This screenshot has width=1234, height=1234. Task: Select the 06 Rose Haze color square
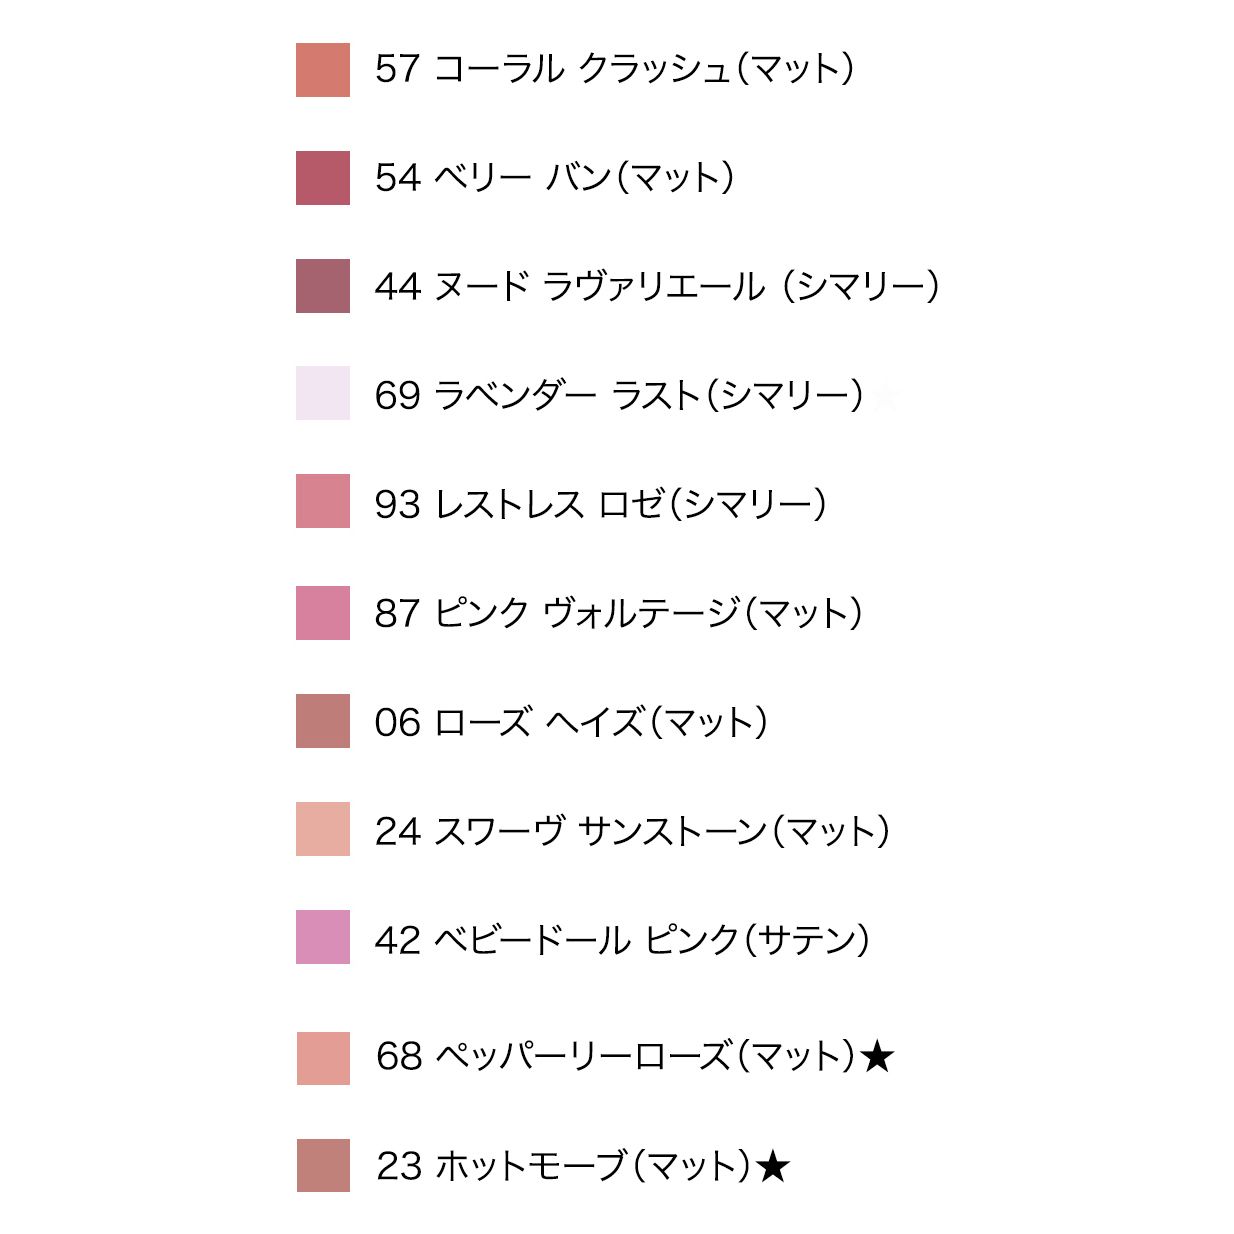(322, 721)
